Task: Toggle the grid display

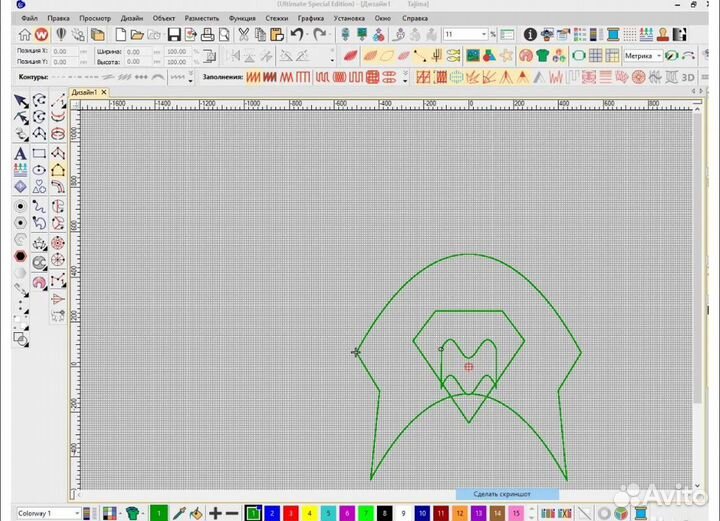Action: click(x=596, y=56)
